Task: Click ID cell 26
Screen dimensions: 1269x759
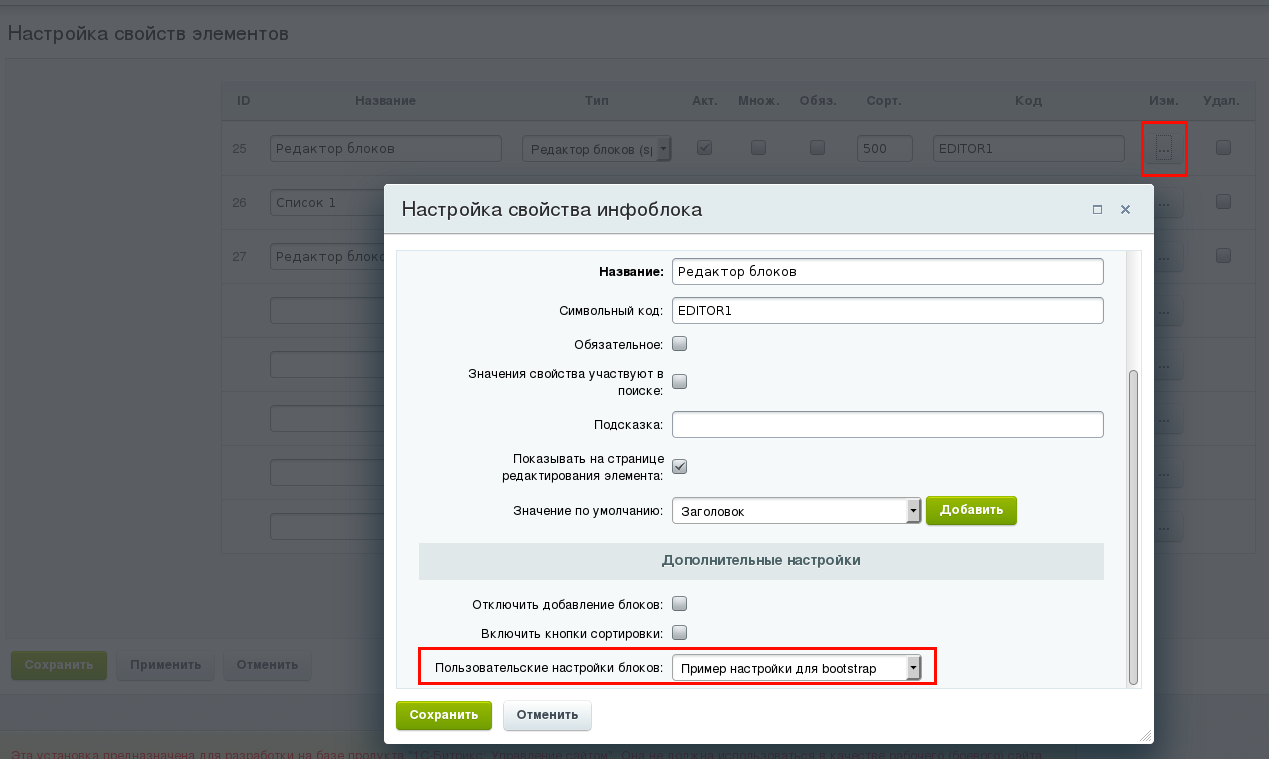Action: 239,202
